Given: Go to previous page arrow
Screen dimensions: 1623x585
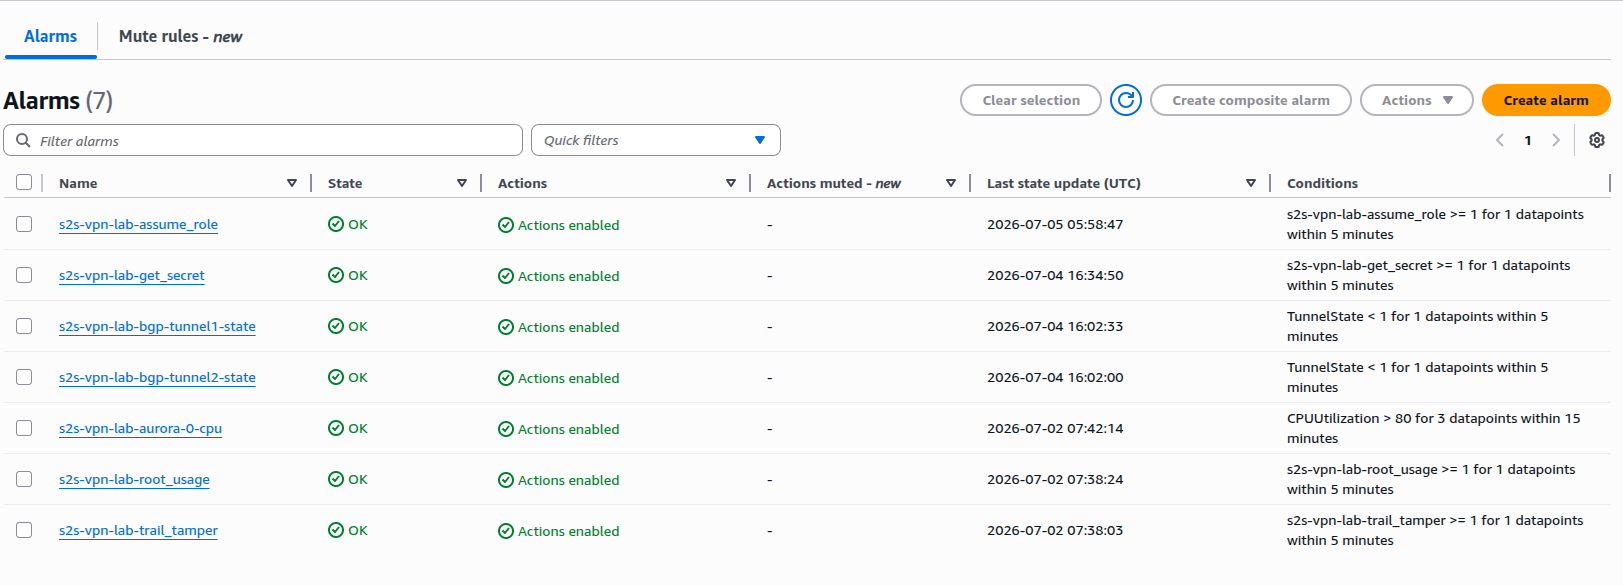Looking at the screenshot, I should (1500, 140).
